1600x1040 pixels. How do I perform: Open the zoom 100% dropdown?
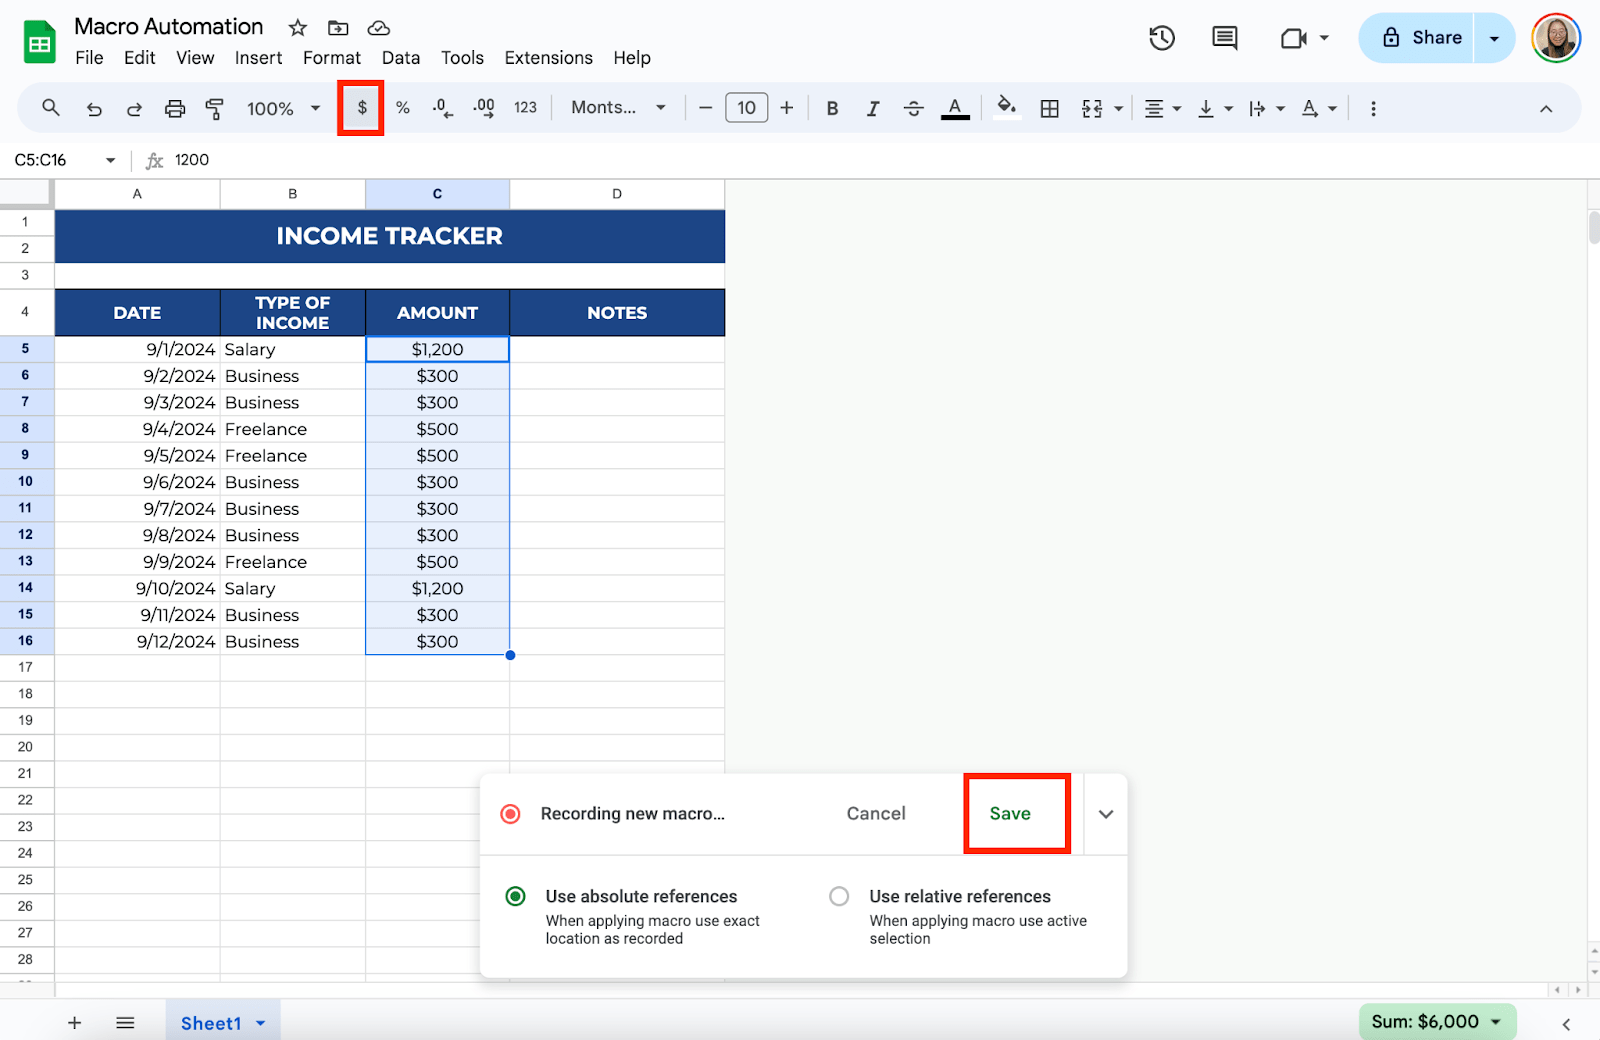284,108
